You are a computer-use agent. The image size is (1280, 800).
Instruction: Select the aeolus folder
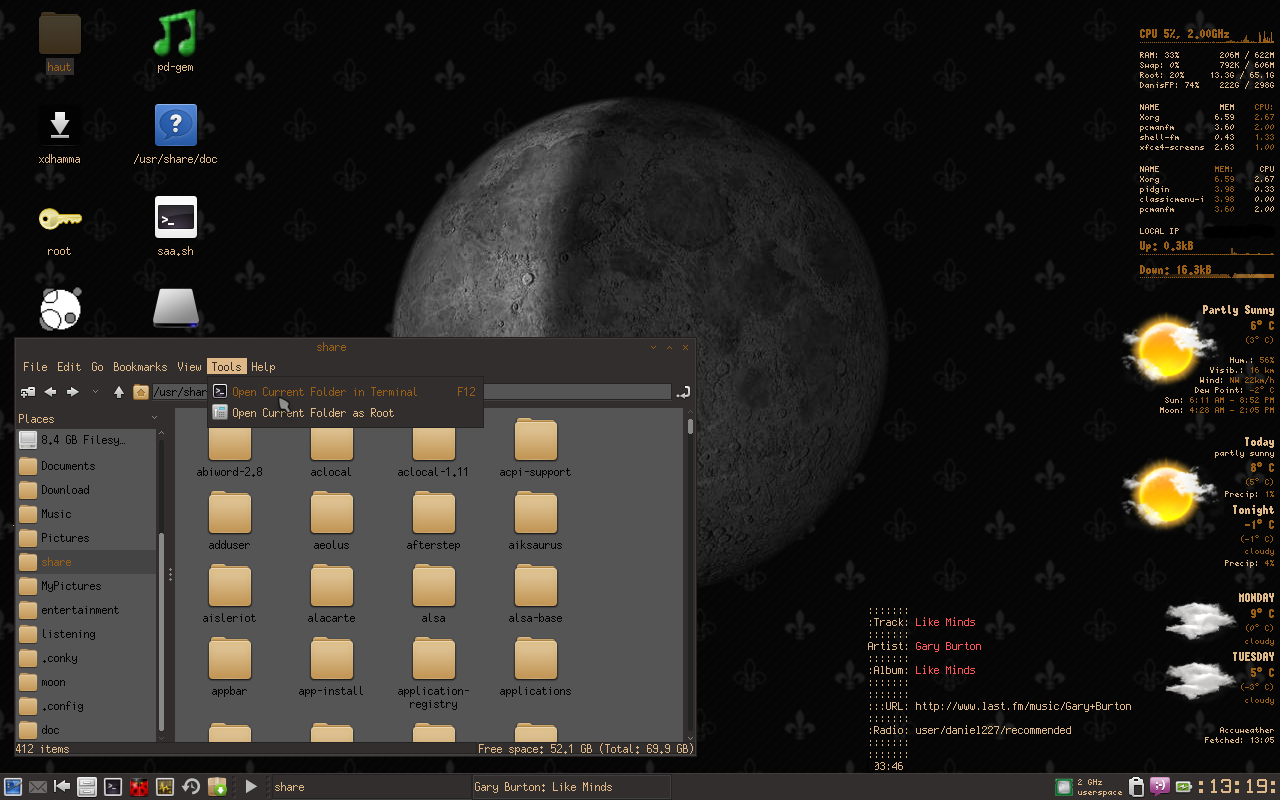click(x=331, y=520)
